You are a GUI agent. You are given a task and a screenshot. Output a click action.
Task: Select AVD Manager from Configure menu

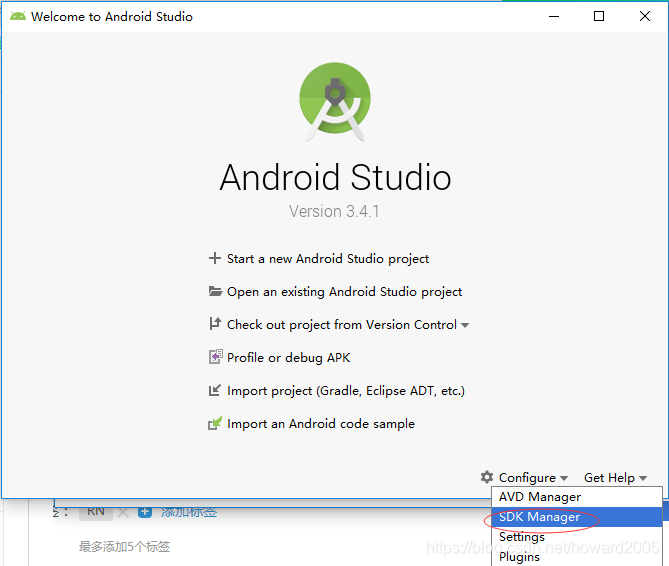click(x=577, y=497)
